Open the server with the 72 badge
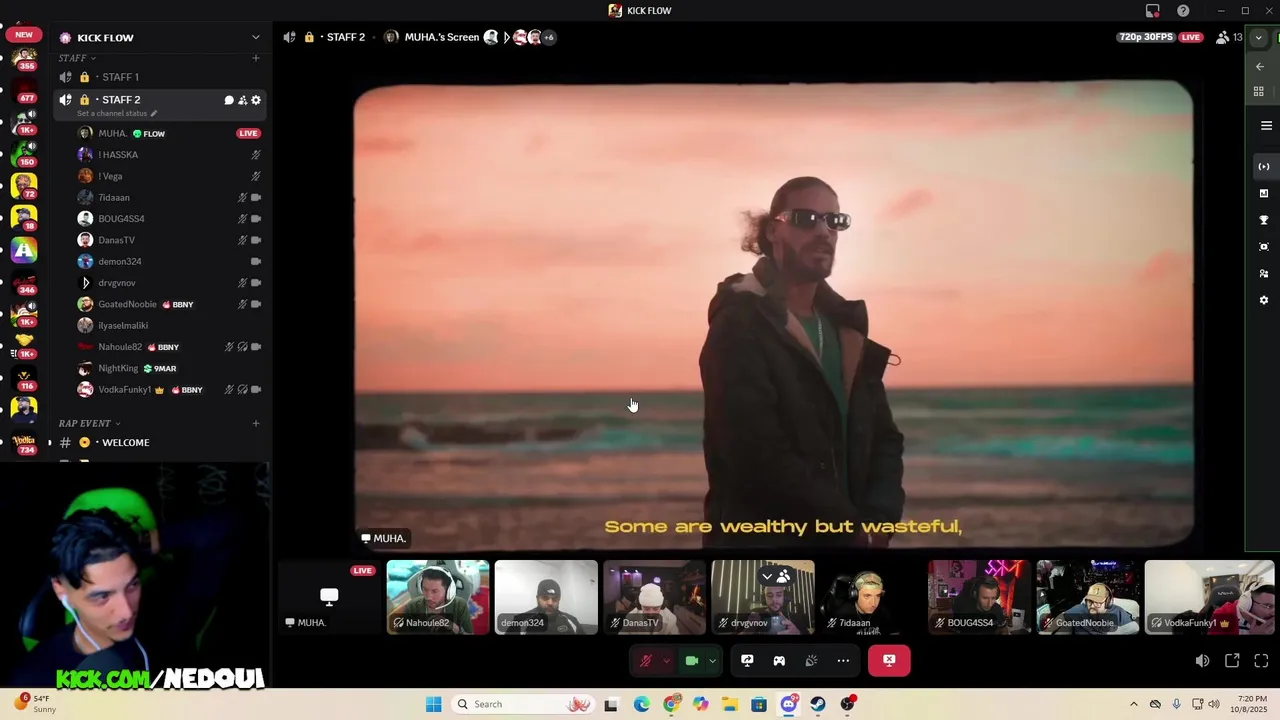 [24, 187]
